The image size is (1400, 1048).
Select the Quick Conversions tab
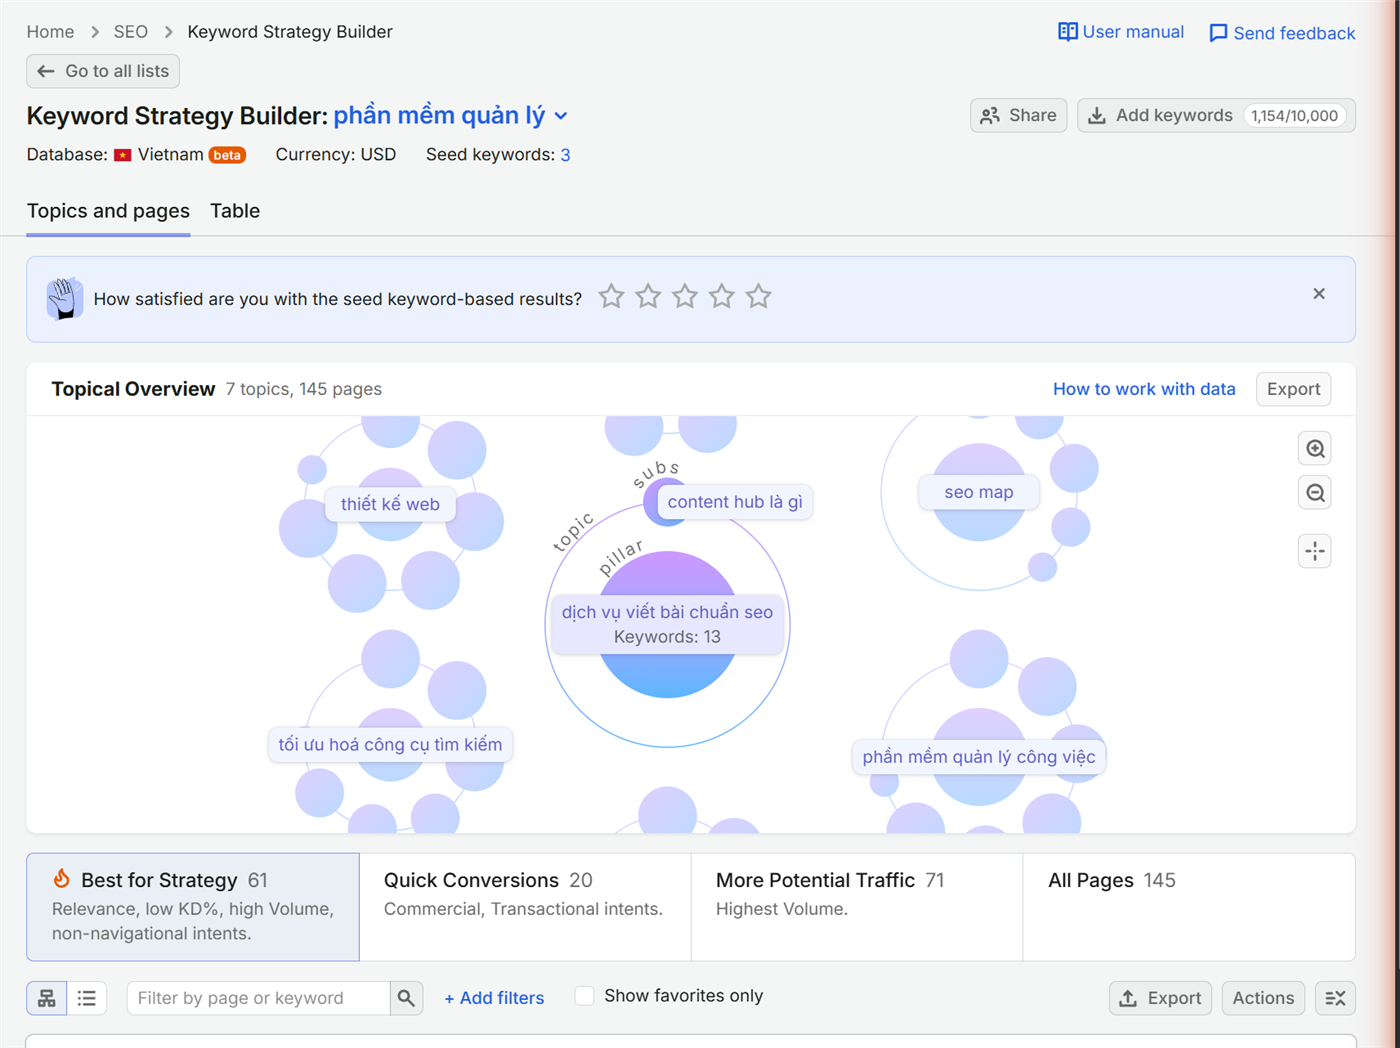coord(525,907)
